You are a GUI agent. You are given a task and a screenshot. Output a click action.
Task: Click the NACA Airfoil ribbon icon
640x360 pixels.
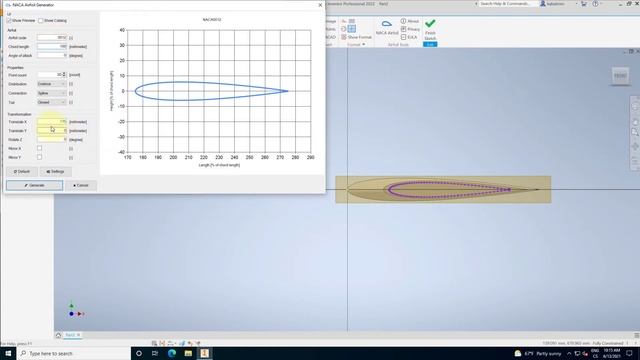pyautogui.click(x=387, y=27)
